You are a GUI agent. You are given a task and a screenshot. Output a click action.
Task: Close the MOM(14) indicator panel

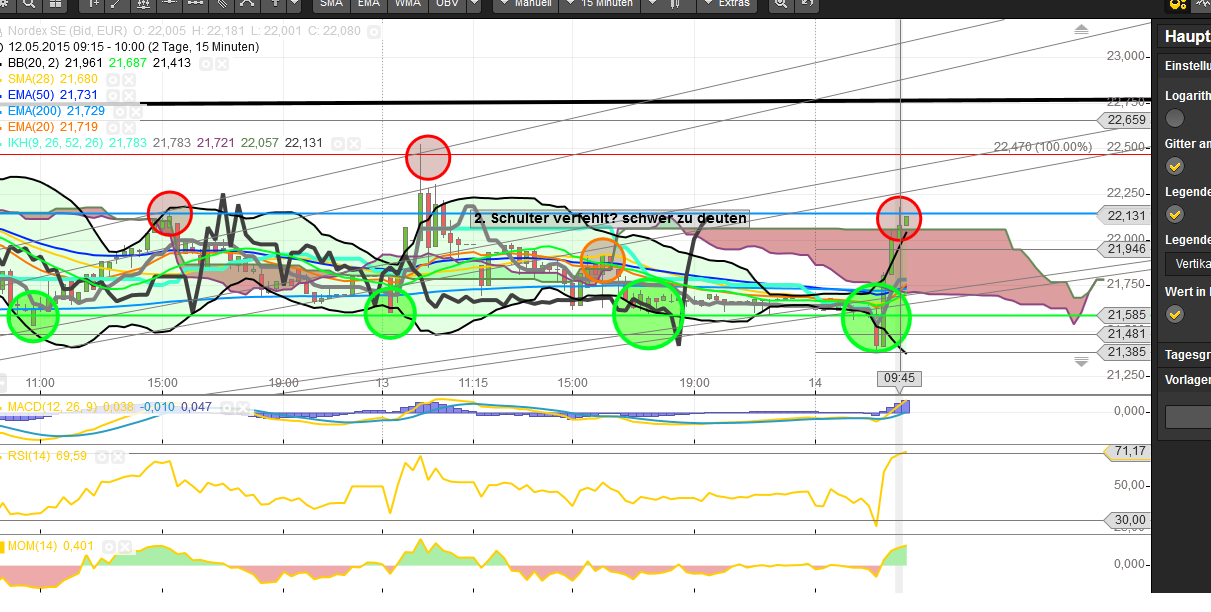(125, 547)
